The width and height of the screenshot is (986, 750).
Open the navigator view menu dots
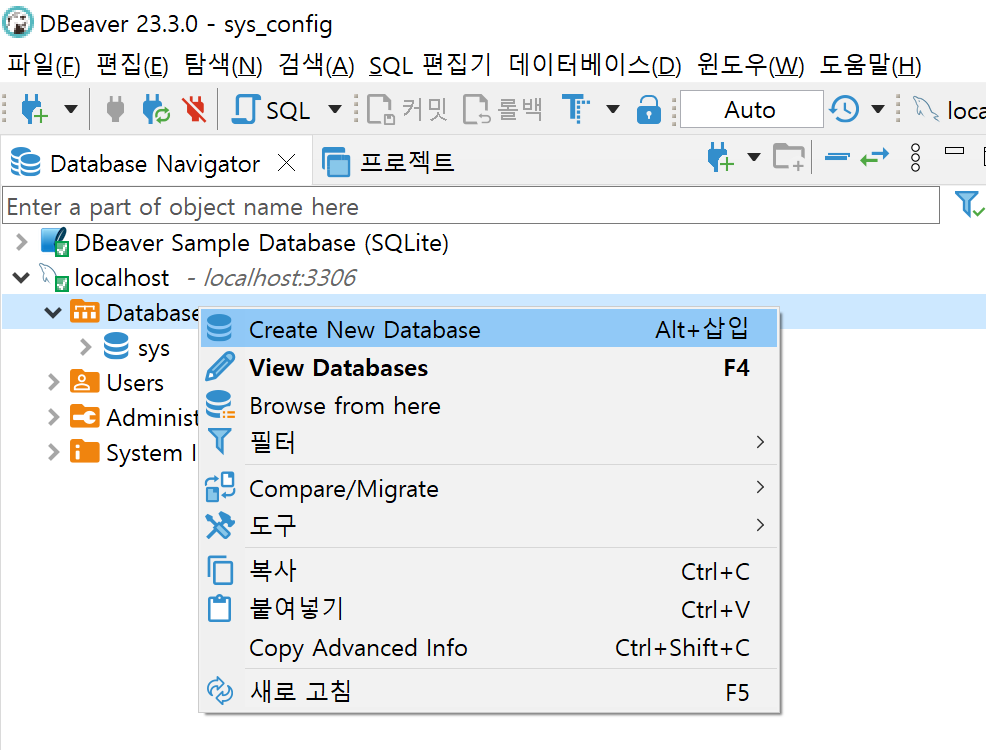click(x=916, y=157)
